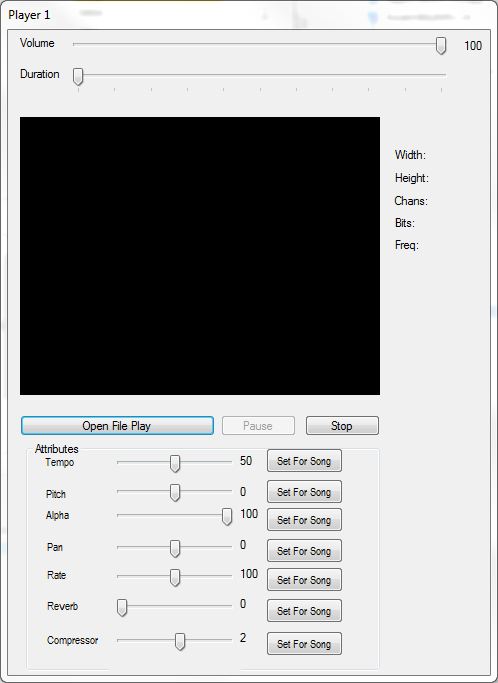
Task: Click the Pitch label
Action: 56,494
